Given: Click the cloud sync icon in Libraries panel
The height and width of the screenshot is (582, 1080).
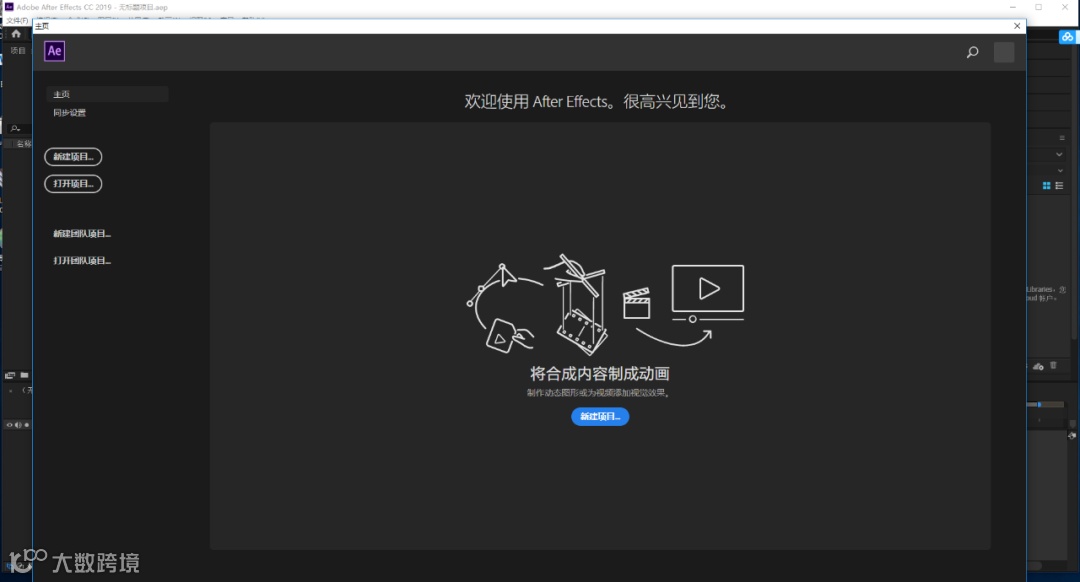Looking at the screenshot, I should click(1038, 366).
